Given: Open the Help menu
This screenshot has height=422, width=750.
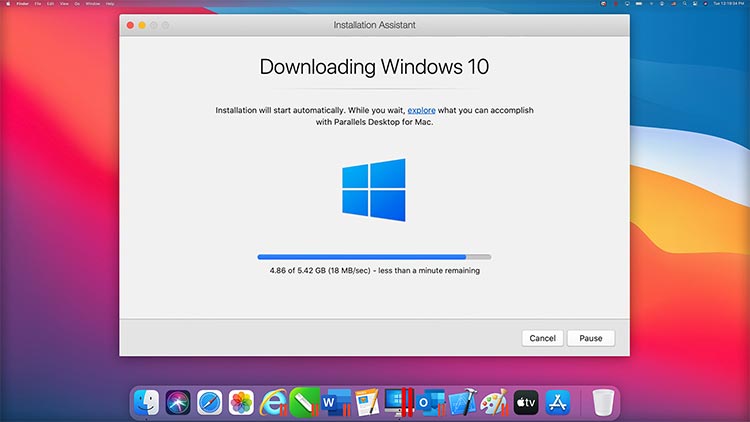Looking at the screenshot, I should pyautogui.click(x=110, y=3).
